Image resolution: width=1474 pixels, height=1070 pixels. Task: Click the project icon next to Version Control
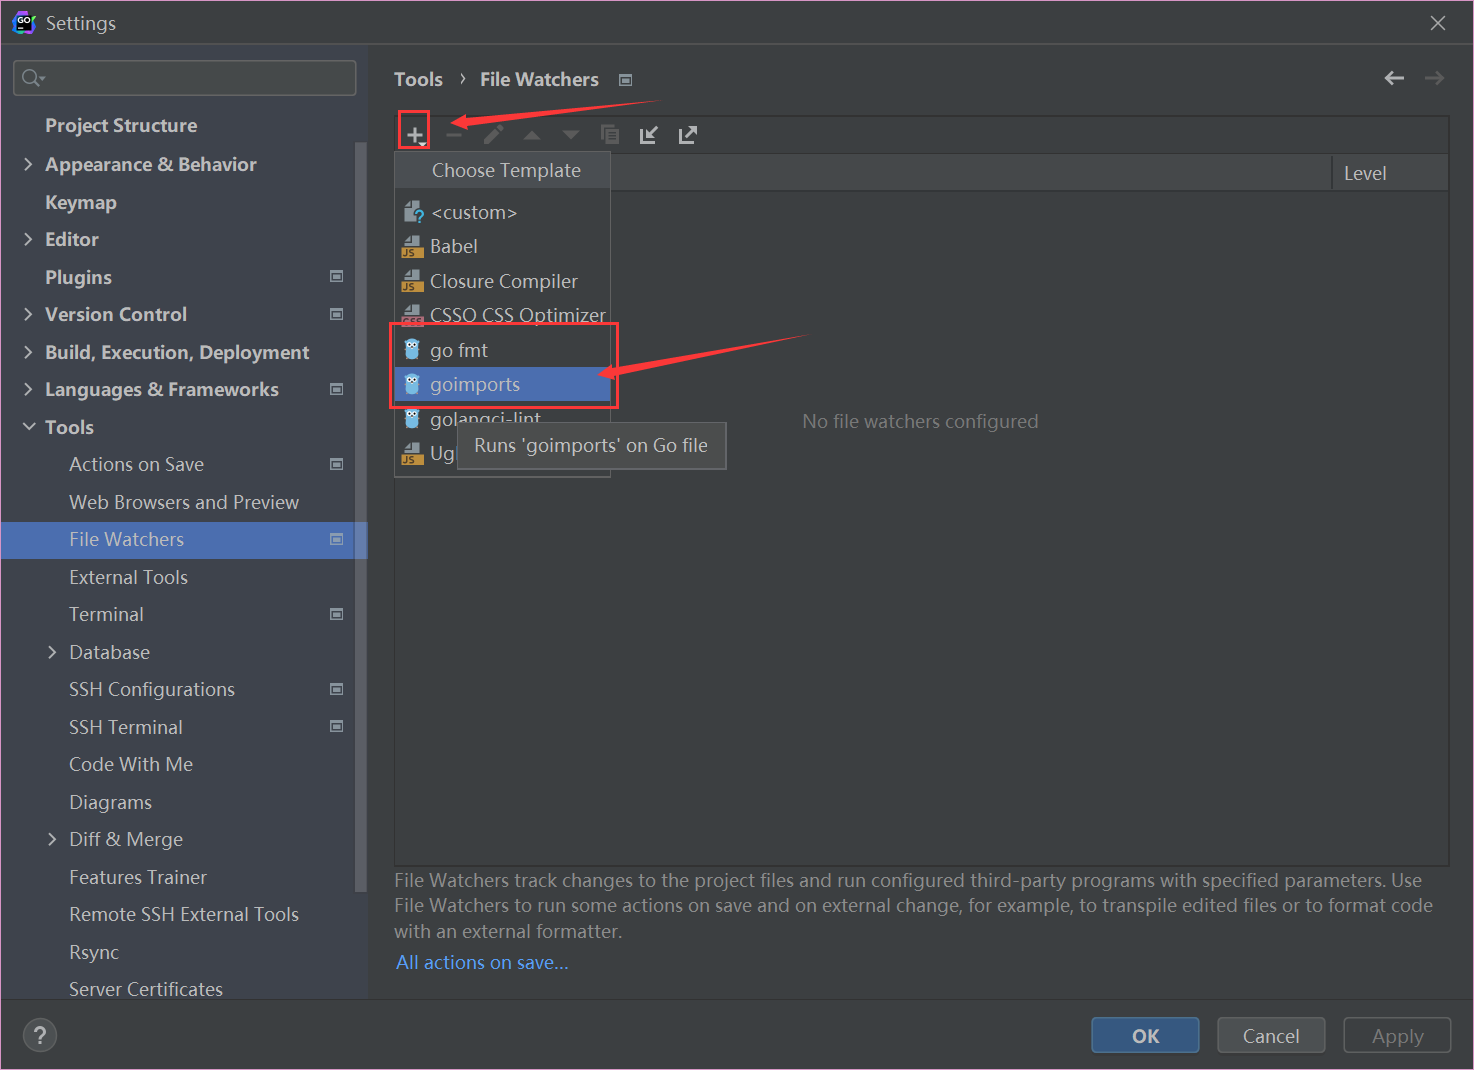[x=337, y=314]
